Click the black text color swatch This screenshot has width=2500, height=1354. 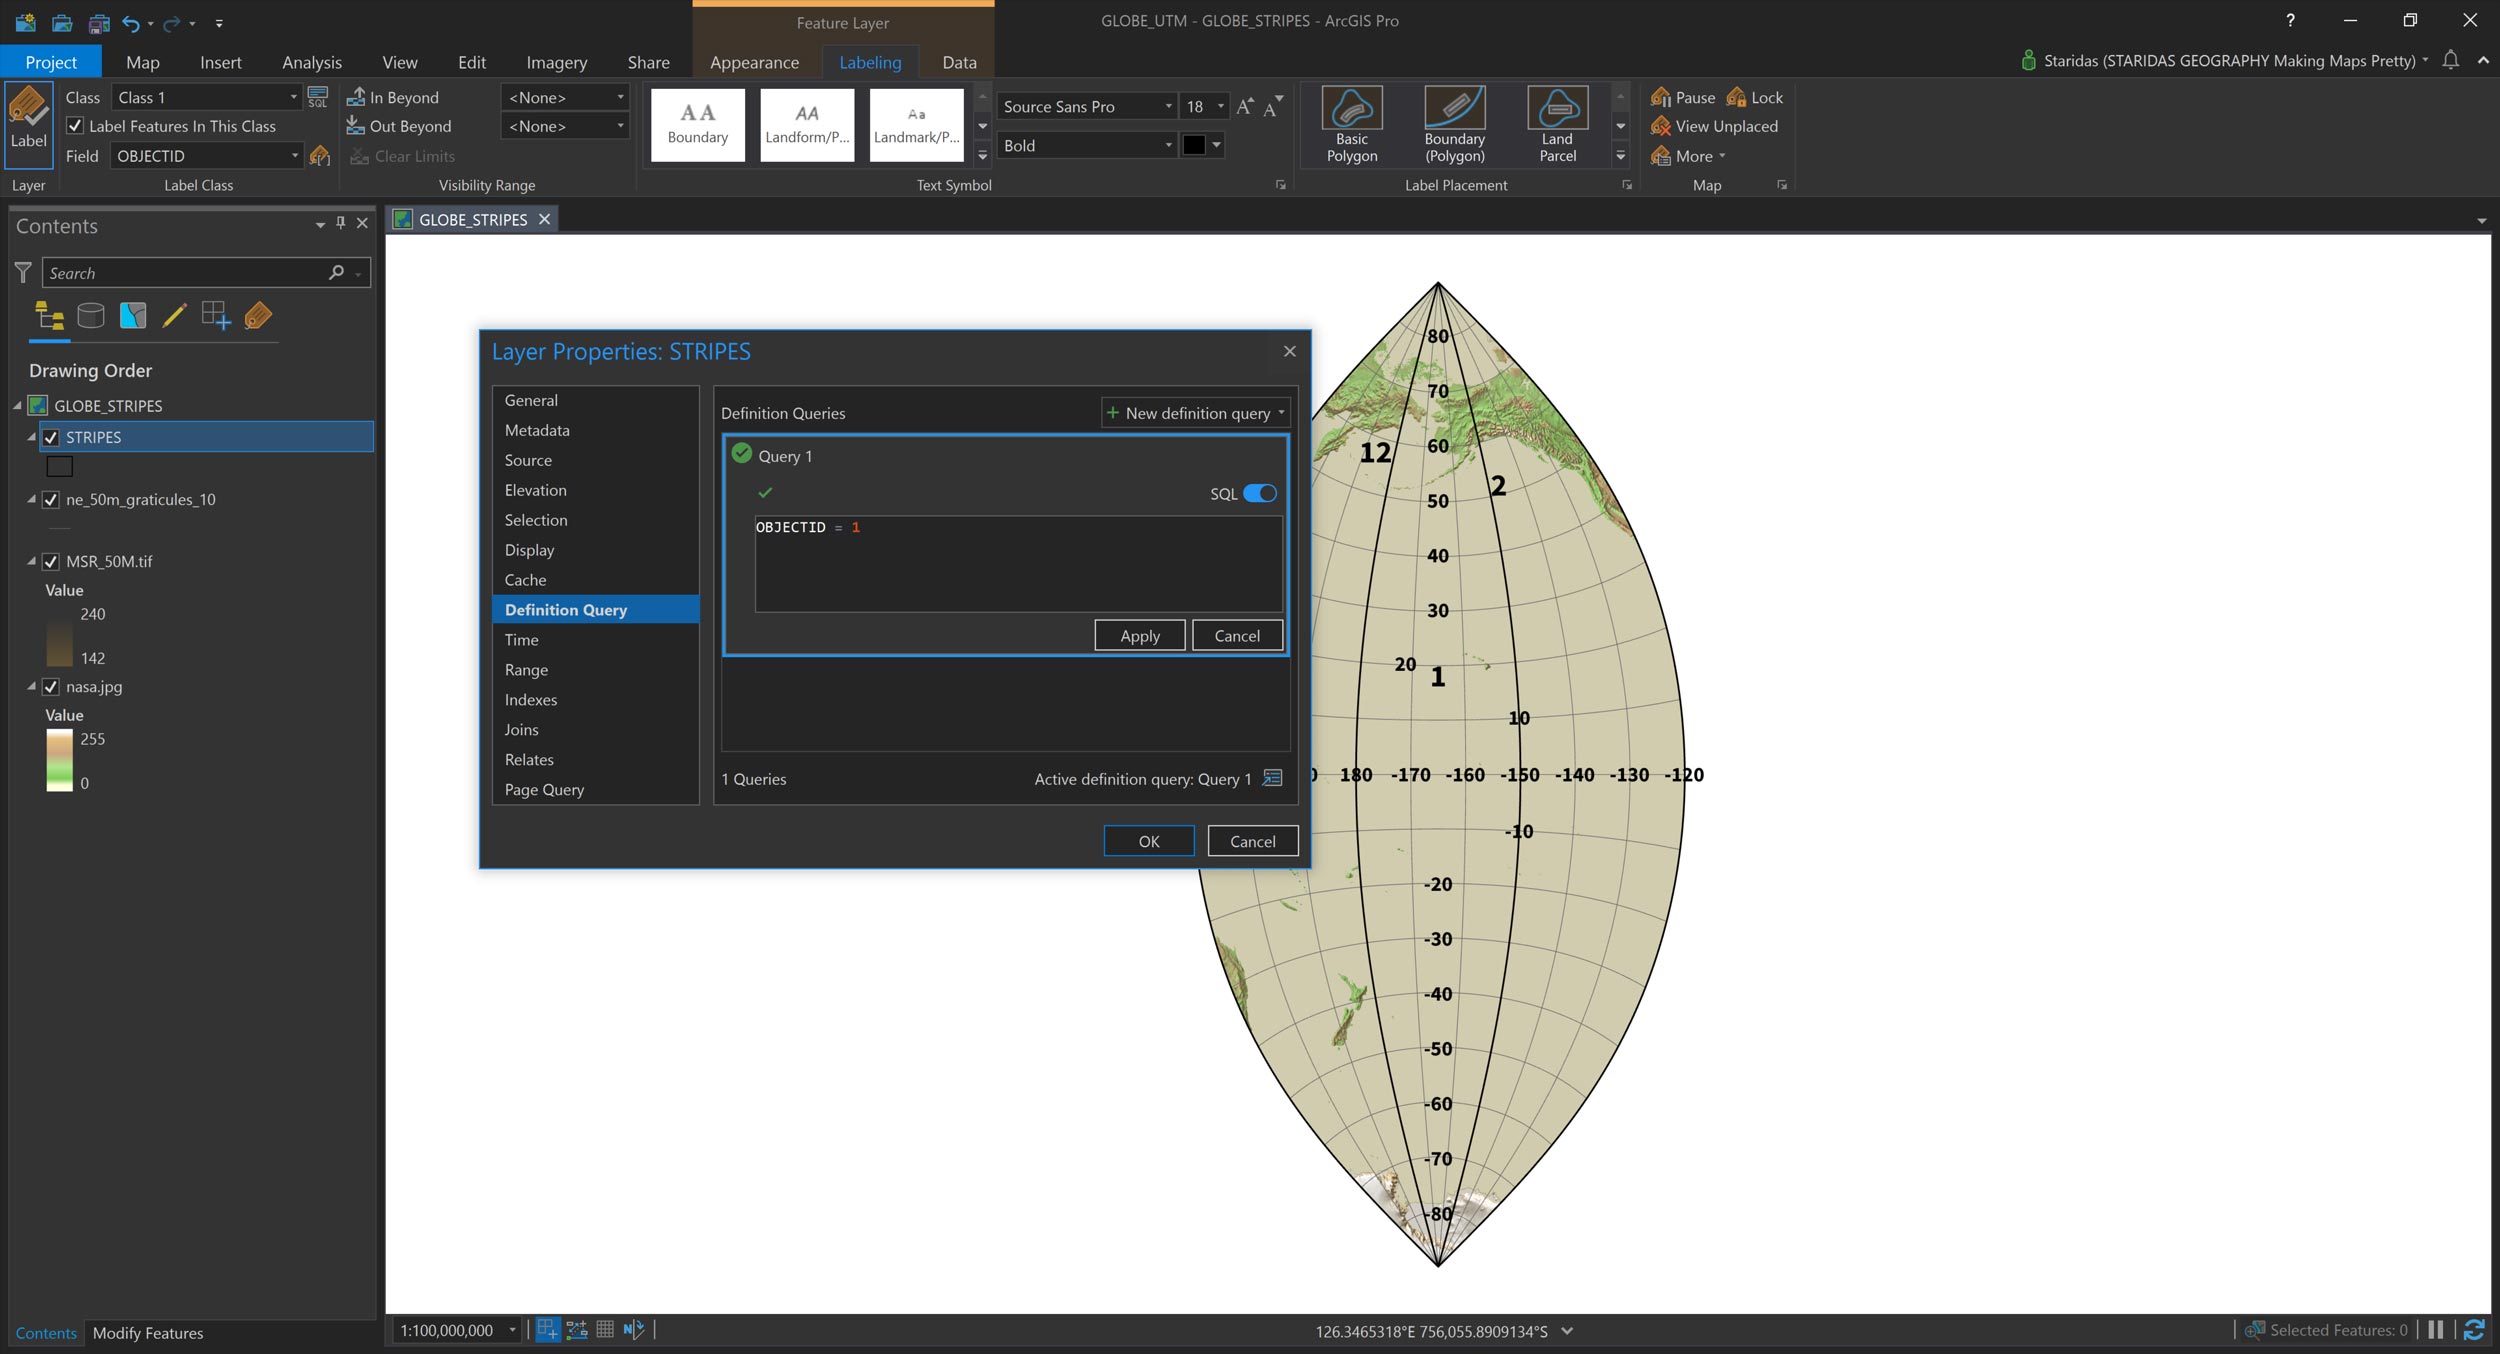[1194, 145]
